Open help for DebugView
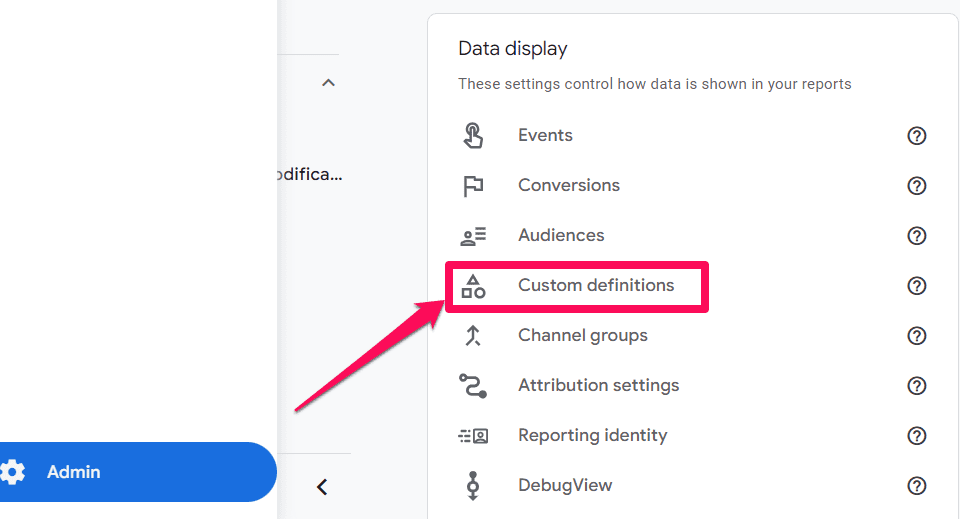This screenshot has width=960, height=519. coord(916,486)
